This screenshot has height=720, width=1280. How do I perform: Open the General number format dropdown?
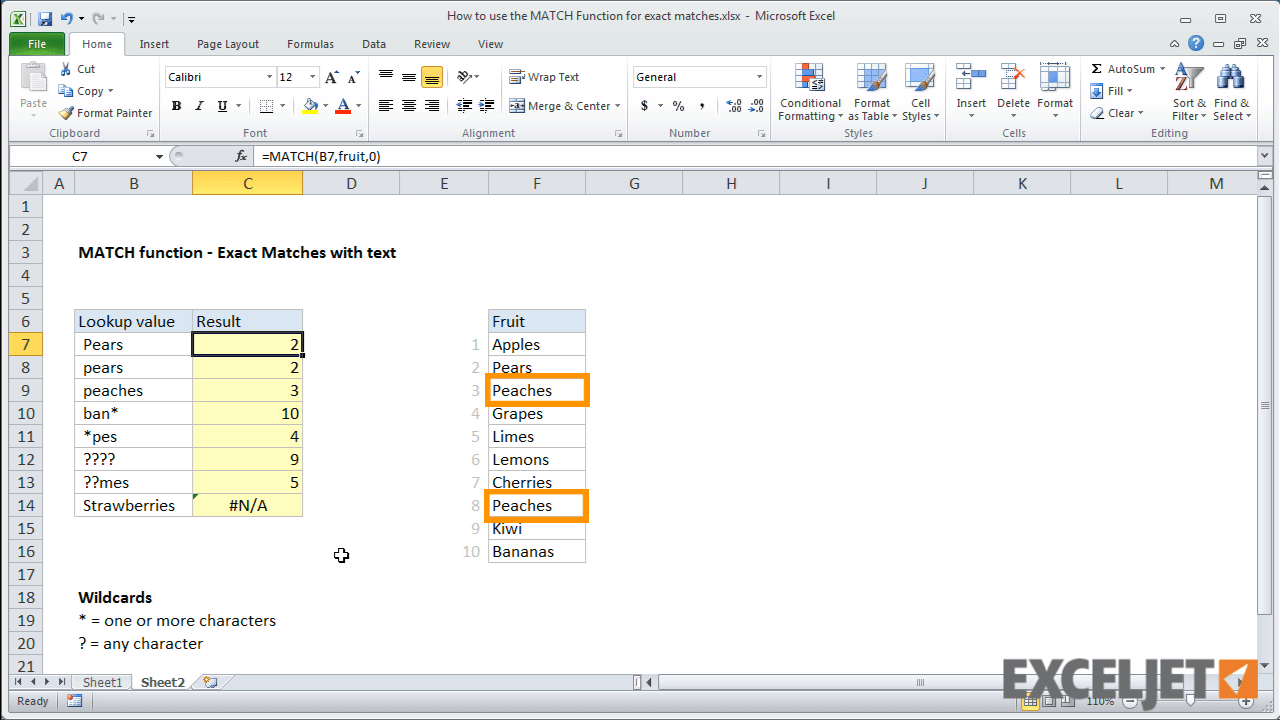pos(698,77)
